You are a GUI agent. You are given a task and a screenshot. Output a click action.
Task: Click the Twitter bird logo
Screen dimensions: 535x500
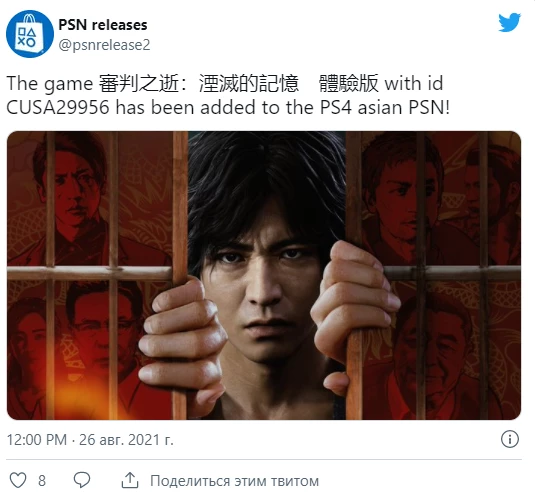click(509, 22)
